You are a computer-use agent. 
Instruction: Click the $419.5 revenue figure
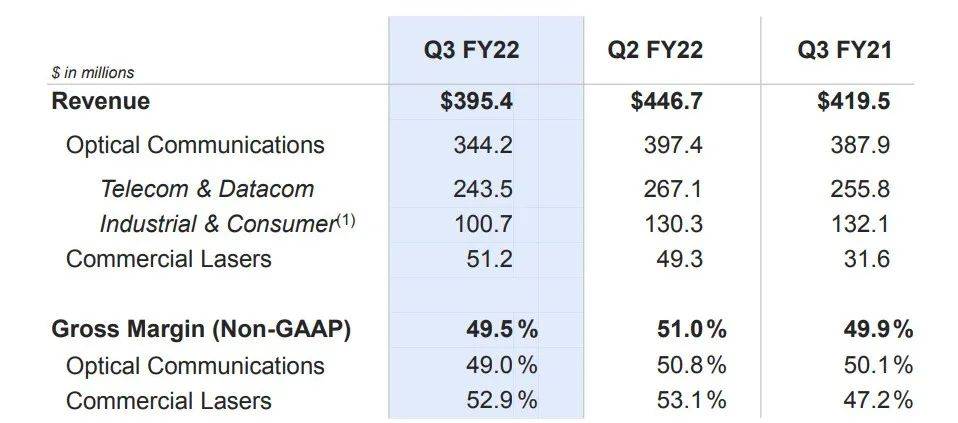[x=853, y=101]
